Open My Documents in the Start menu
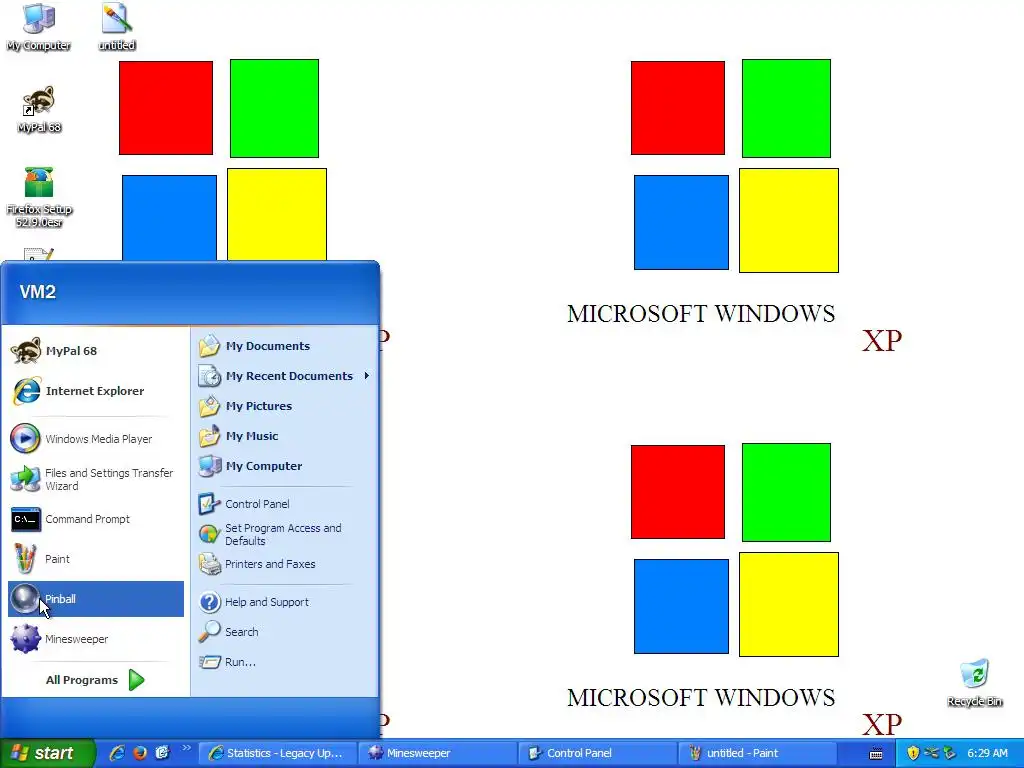 tap(284, 346)
